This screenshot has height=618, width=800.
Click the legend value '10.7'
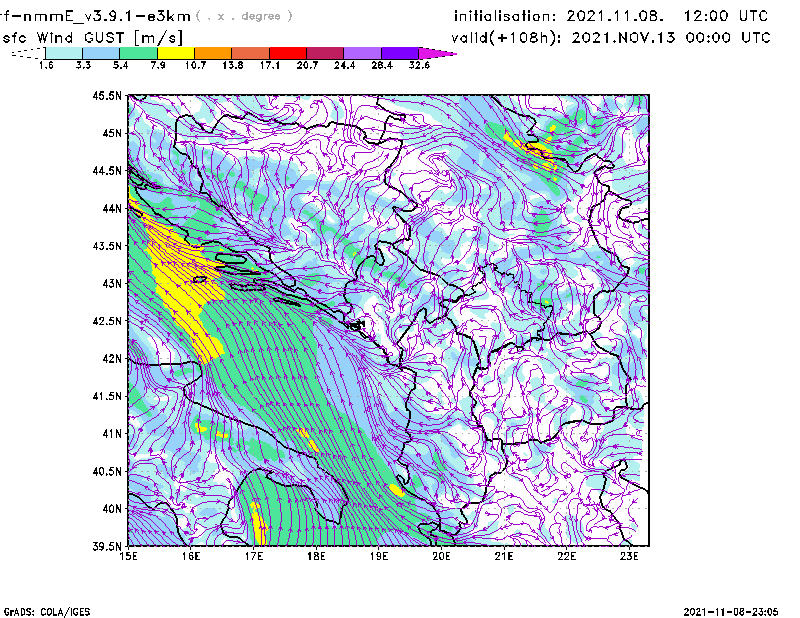[x=195, y=65]
